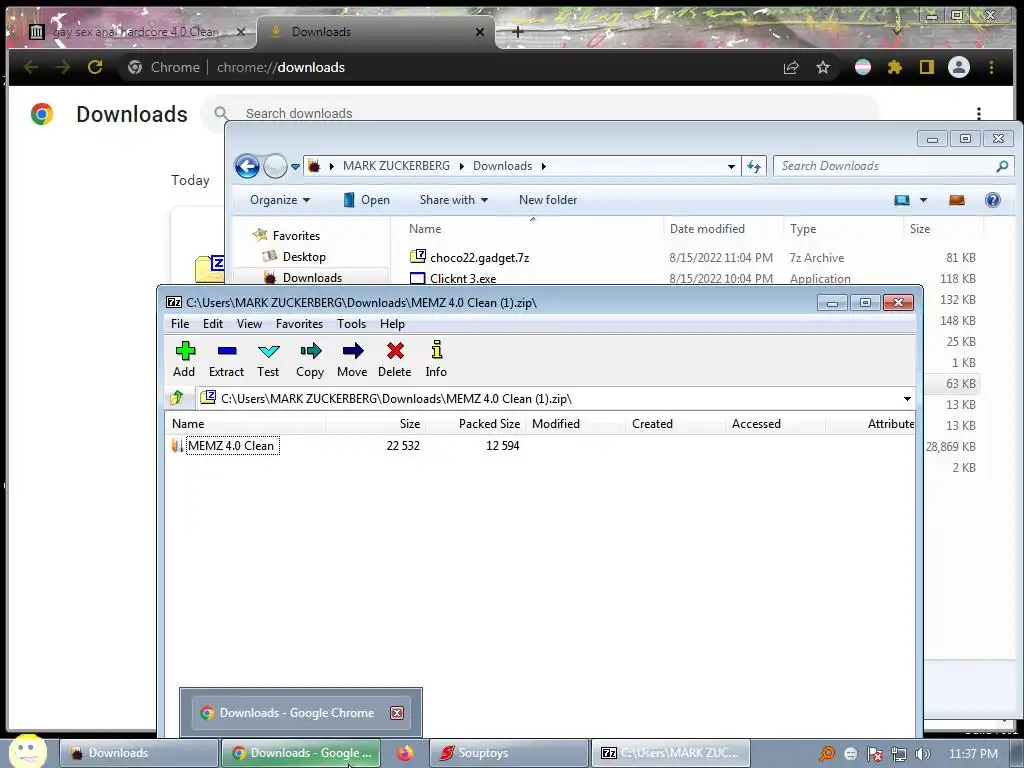Open the Chrome three-dot menu

coord(991,67)
